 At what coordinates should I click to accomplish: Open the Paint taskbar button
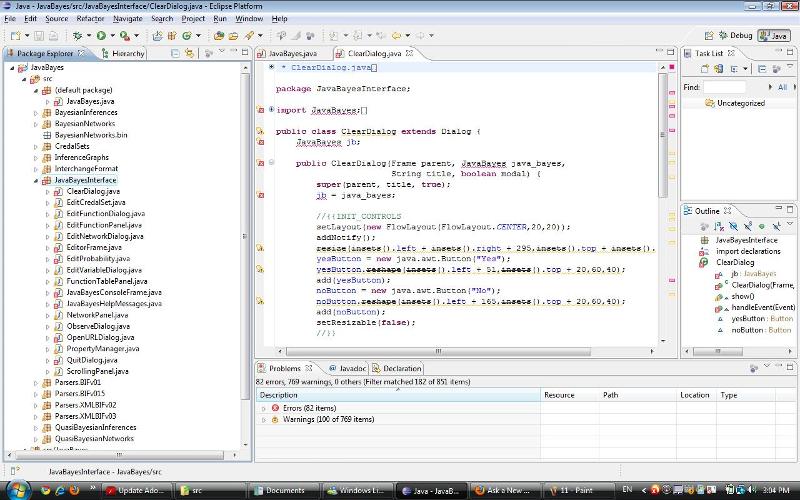[x=577, y=490]
